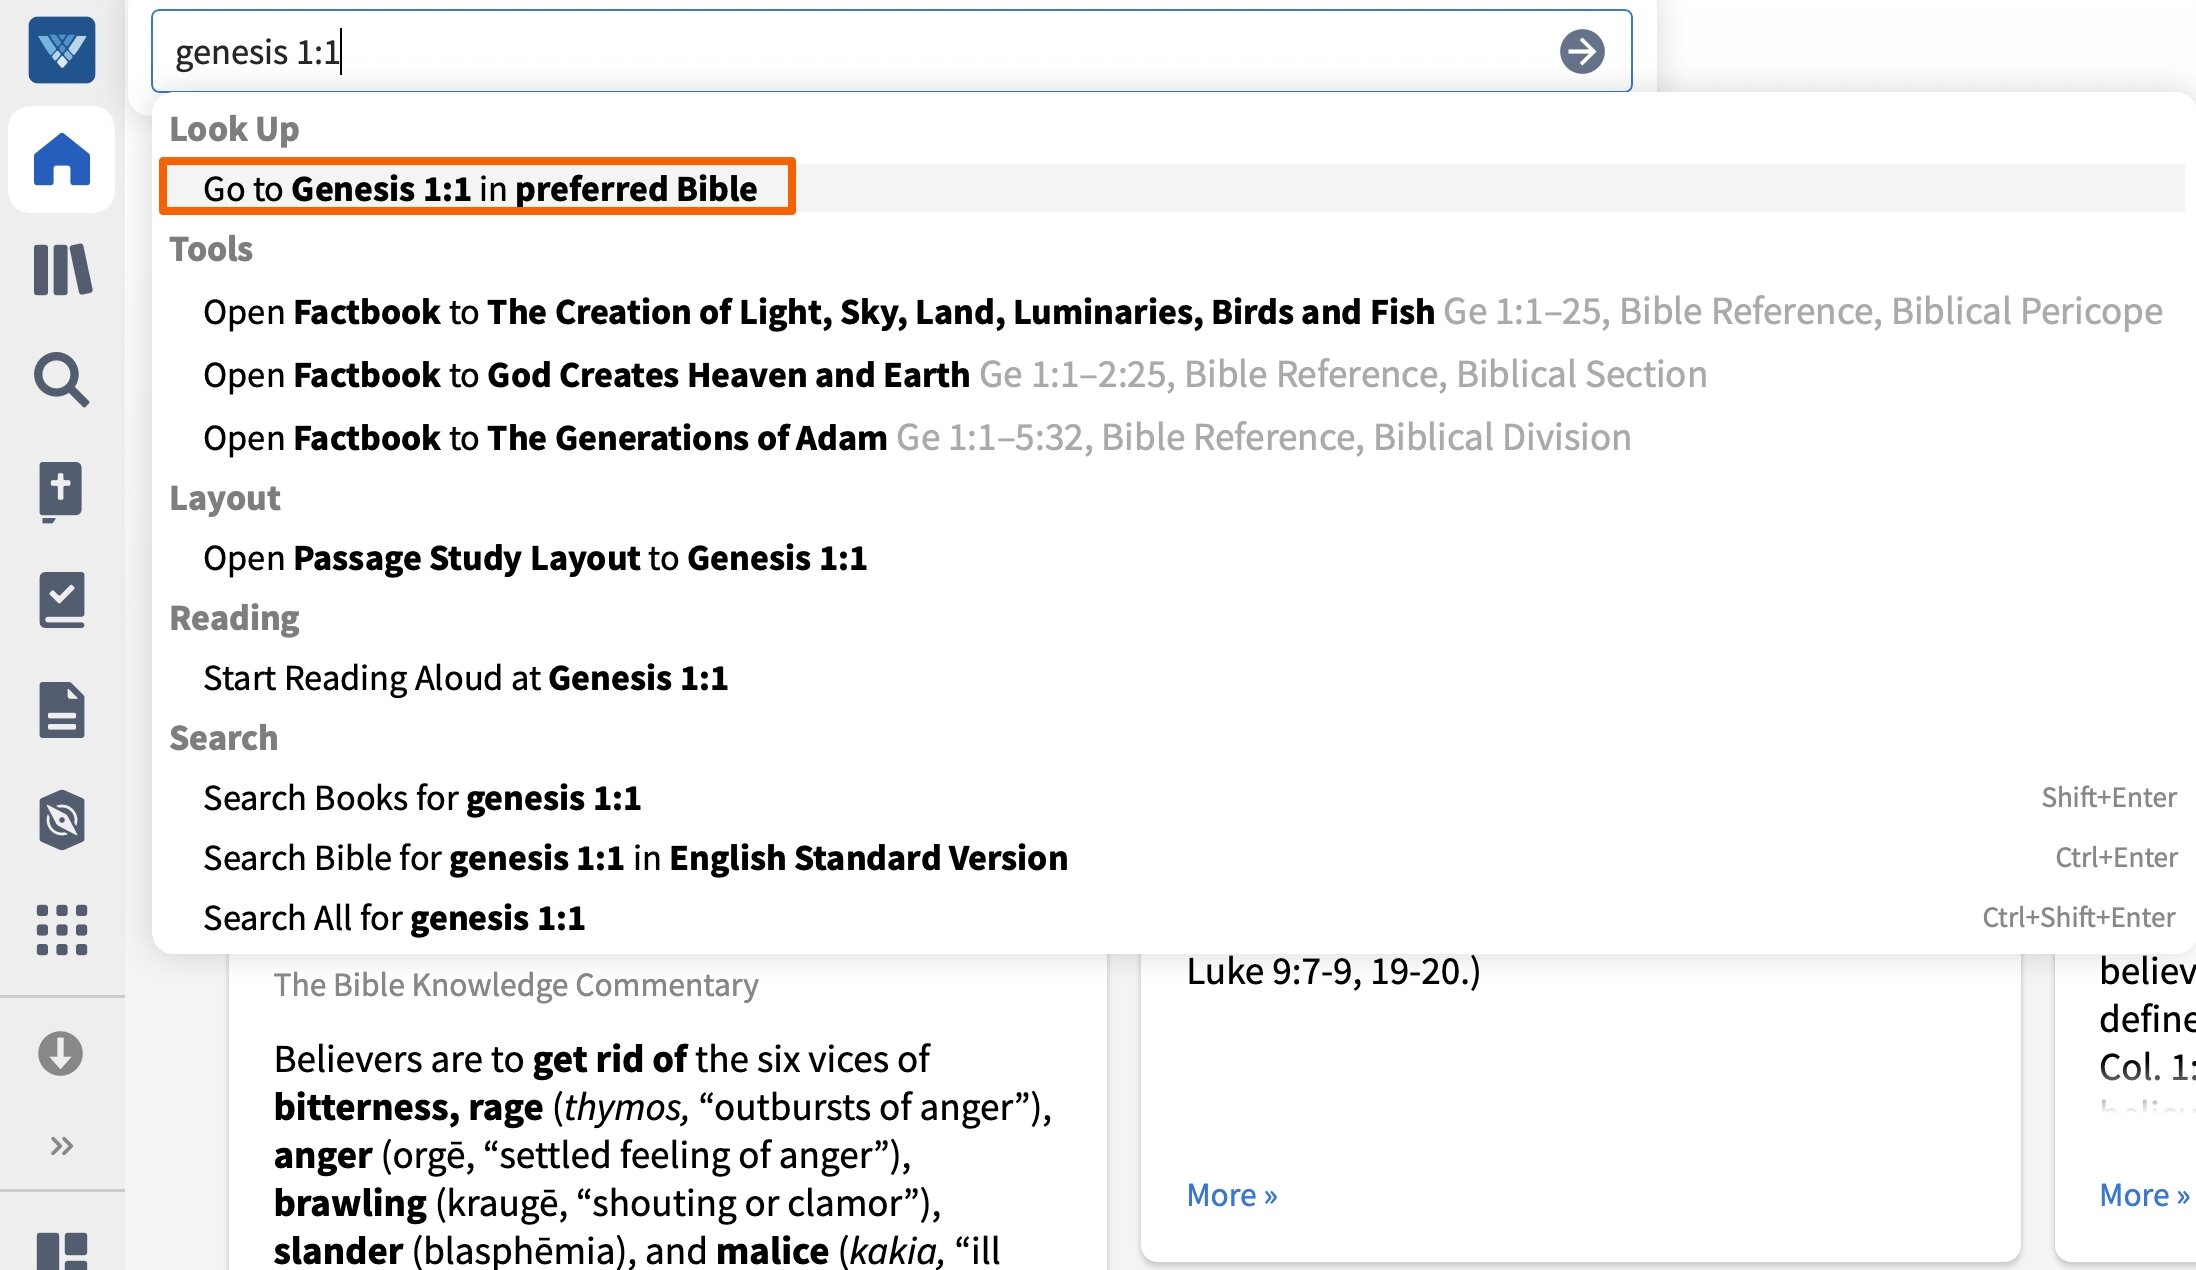Open the layouts panel icon
This screenshot has height=1270, width=2196.
click(x=62, y=1250)
